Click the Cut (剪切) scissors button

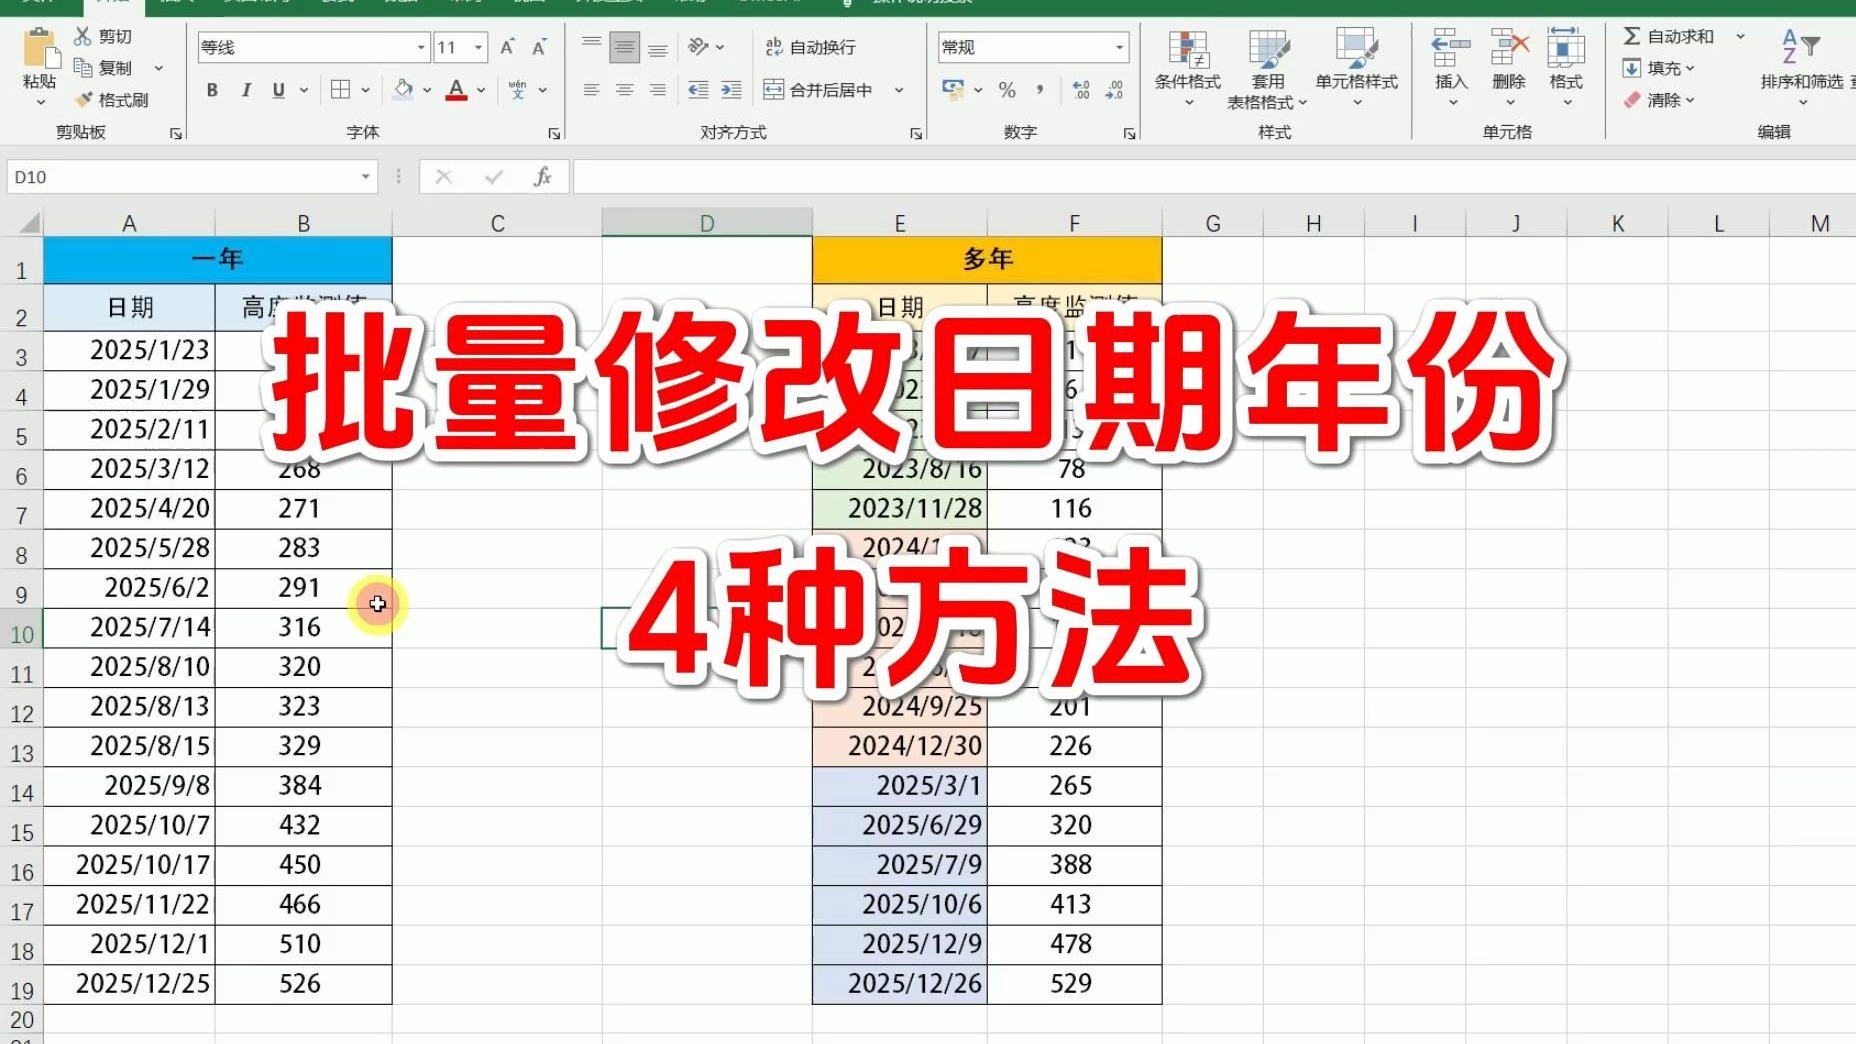(103, 36)
